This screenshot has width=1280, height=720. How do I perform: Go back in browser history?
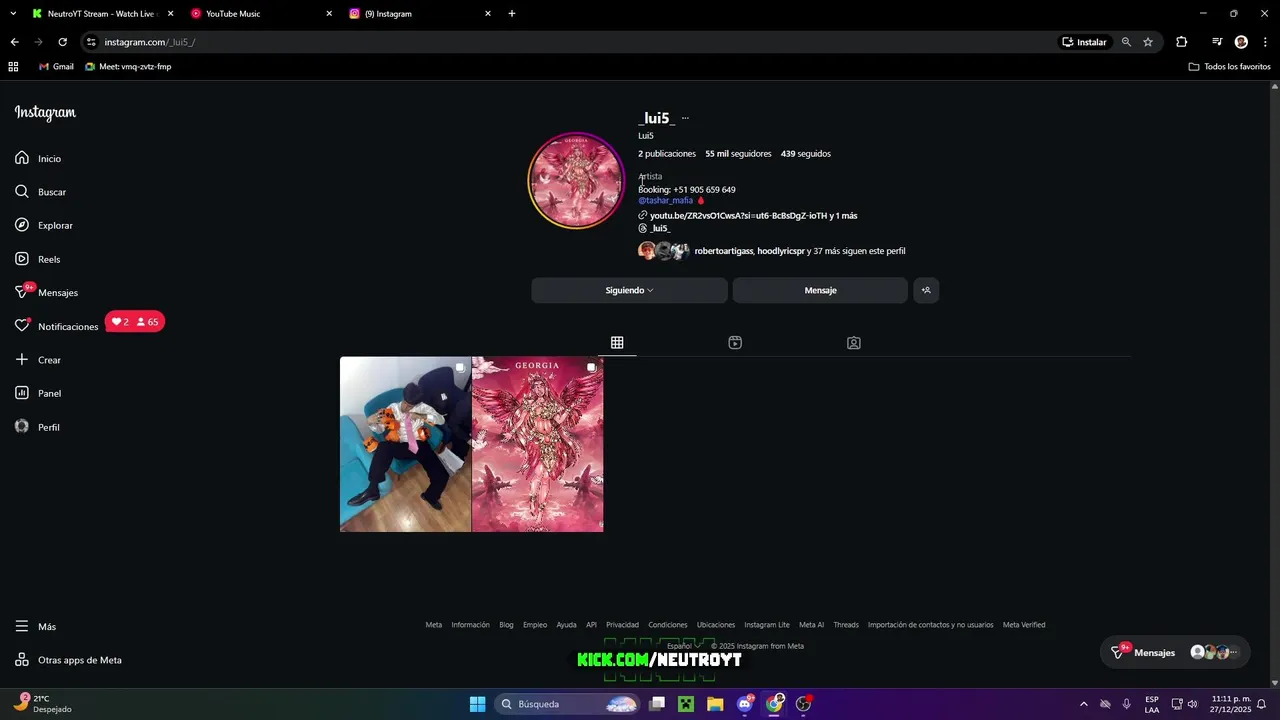click(x=14, y=42)
